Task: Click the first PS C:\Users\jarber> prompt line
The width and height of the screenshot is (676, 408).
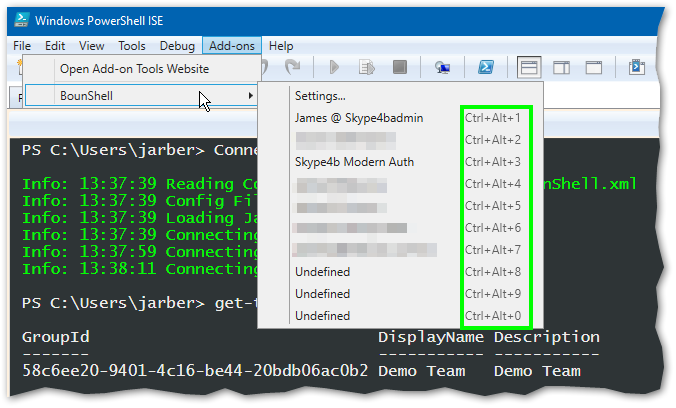Action: (140, 150)
